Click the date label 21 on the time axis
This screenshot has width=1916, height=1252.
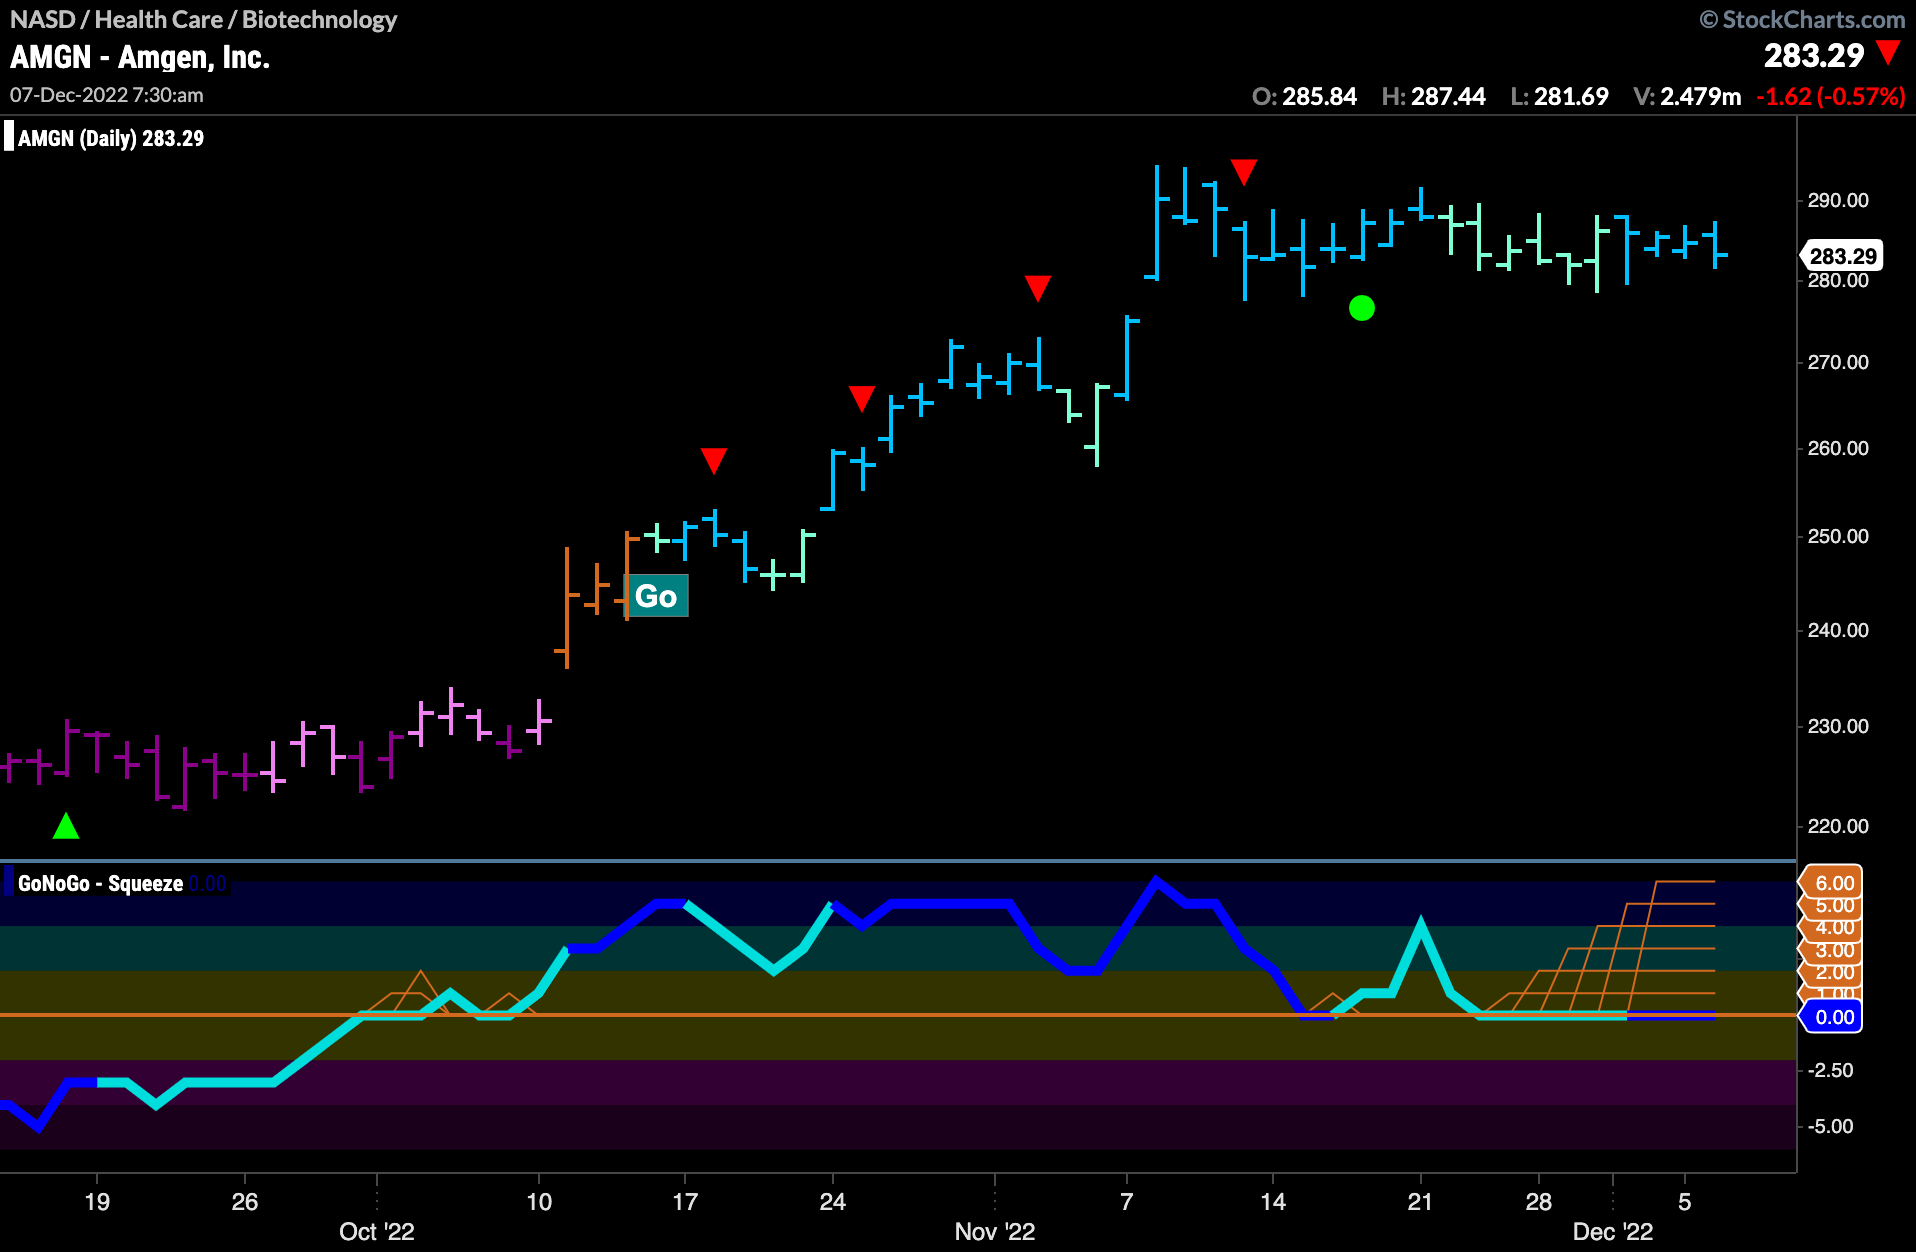point(1420,1201)
